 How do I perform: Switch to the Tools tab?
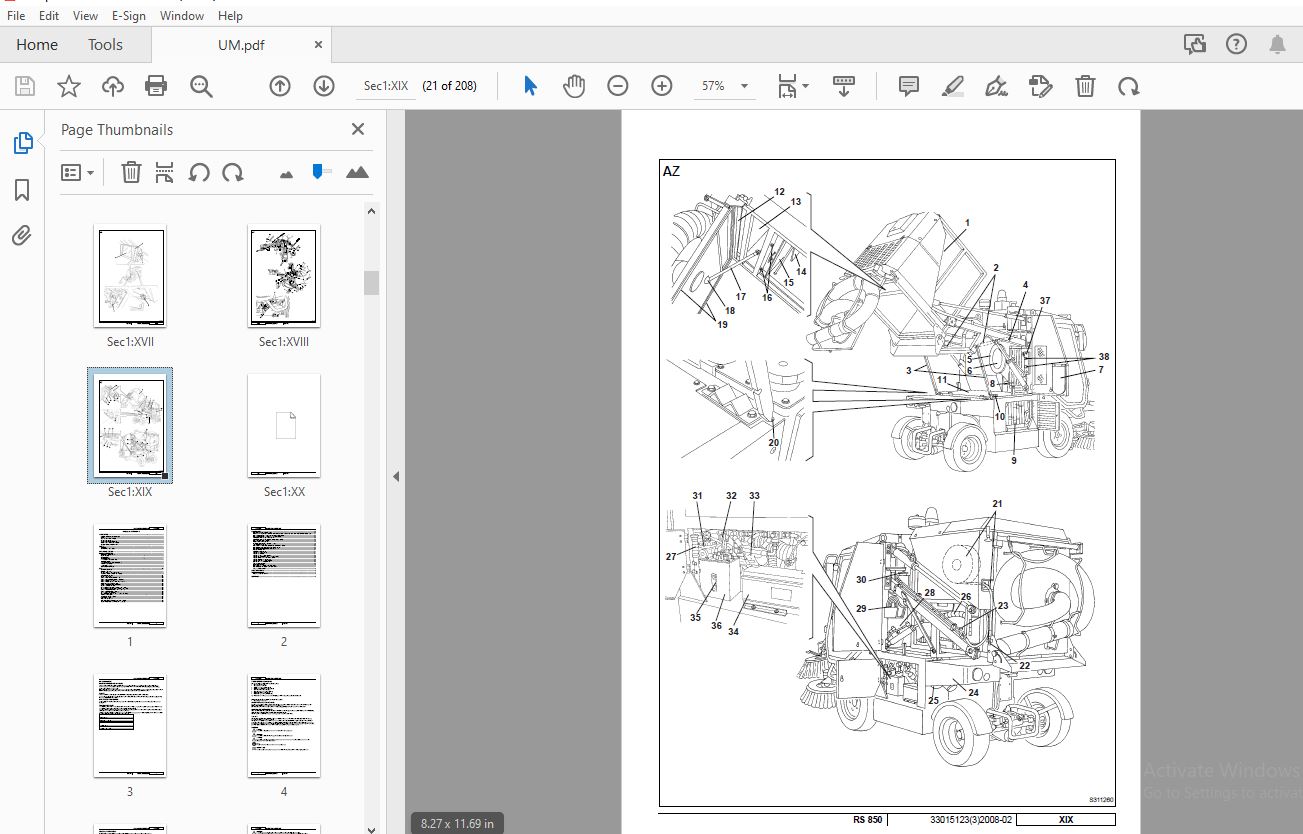tap(105, 44)
